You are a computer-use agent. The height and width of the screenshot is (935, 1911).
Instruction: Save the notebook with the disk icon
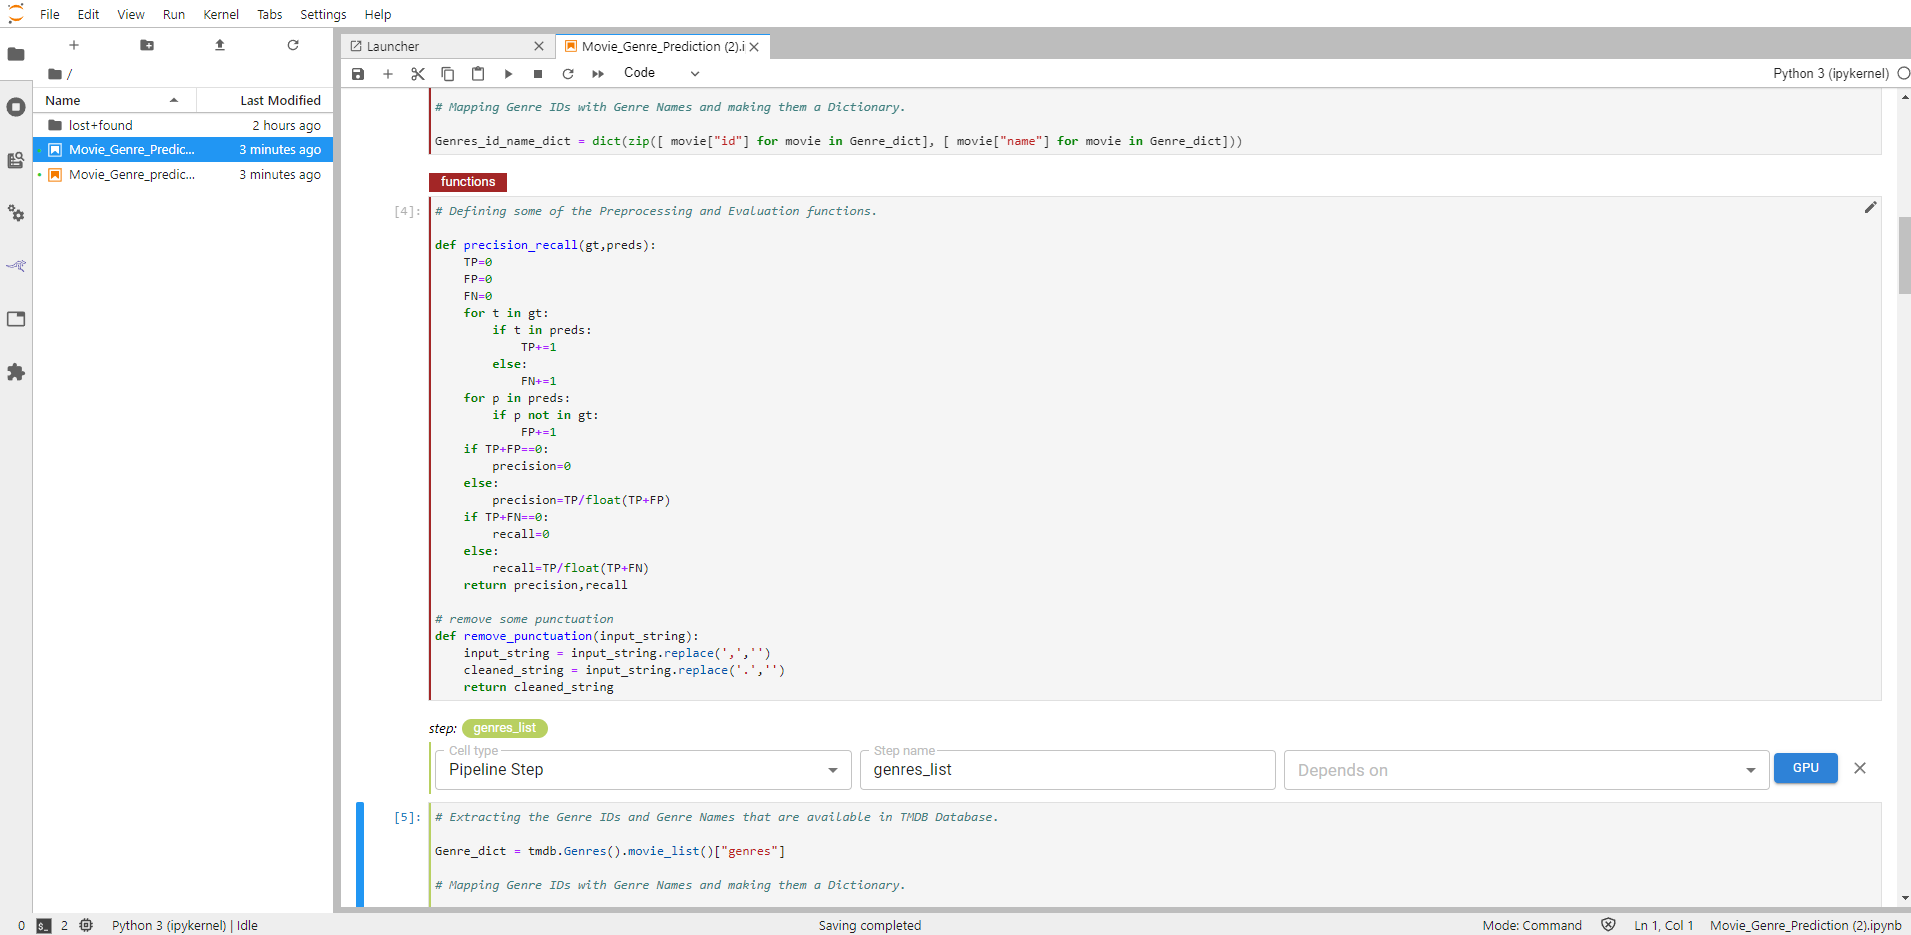point(358,73)
